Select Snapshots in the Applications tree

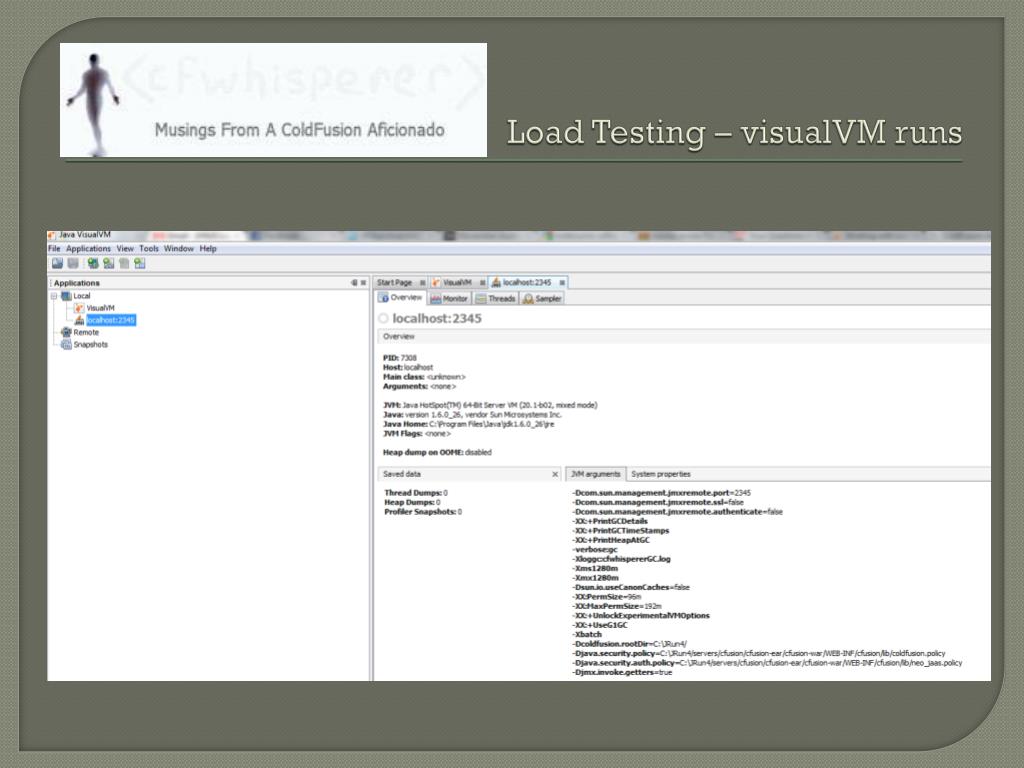(90, 344)
